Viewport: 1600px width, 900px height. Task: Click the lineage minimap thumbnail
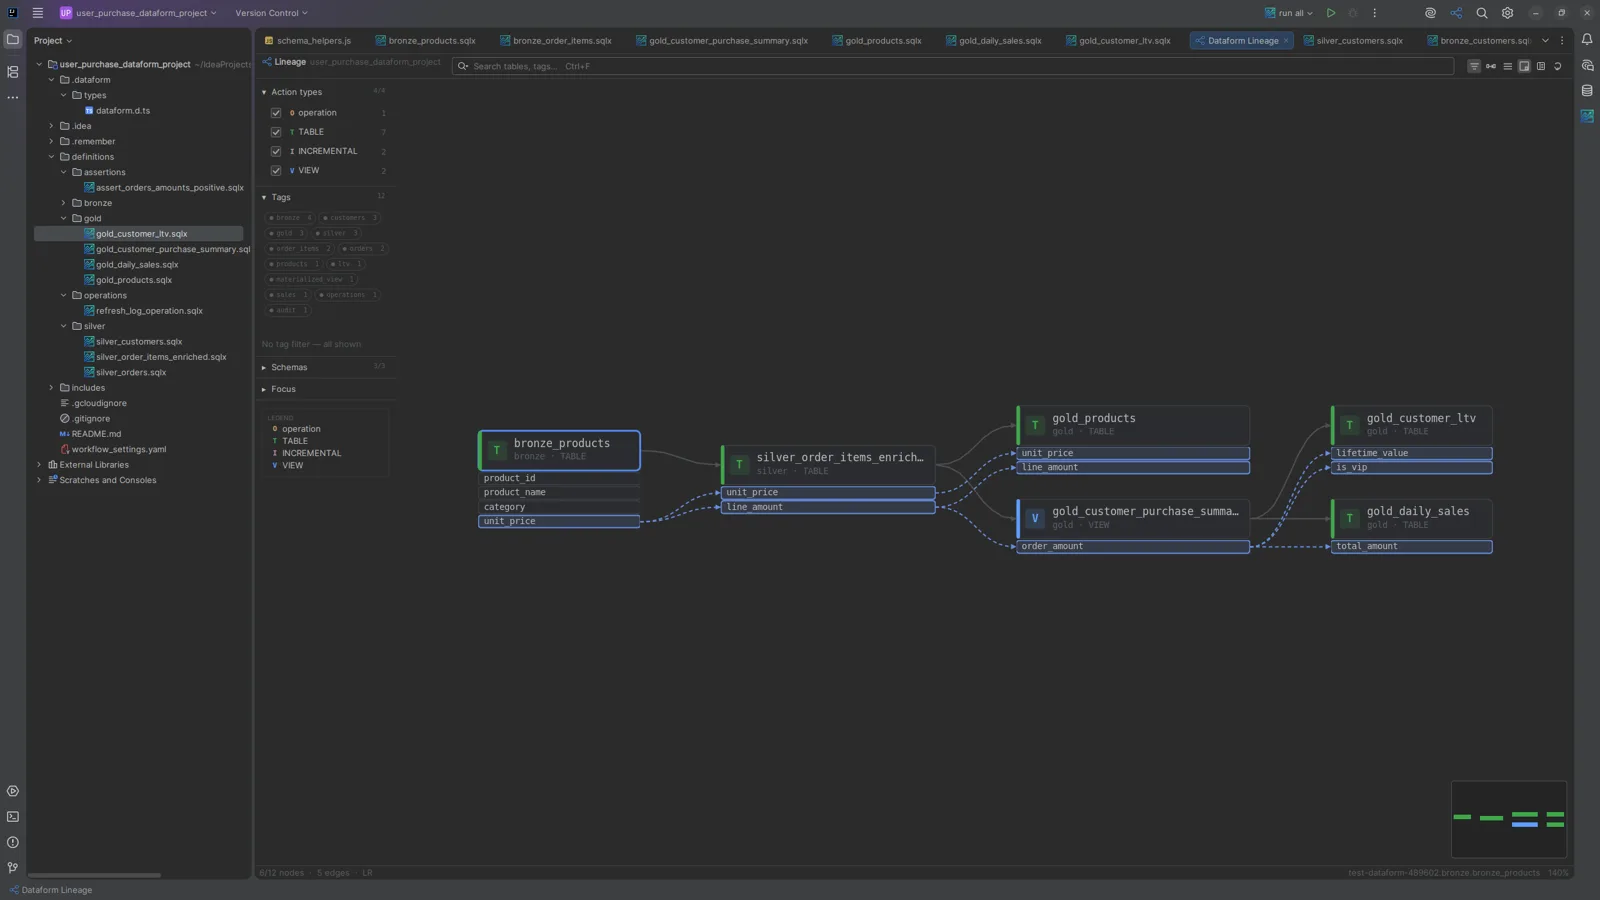coord(1508,819)
